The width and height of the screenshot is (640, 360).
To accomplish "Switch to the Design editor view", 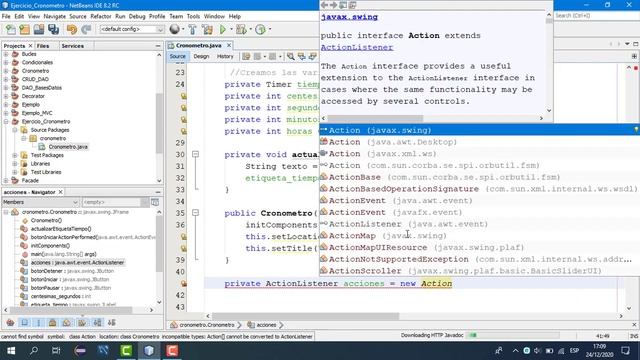I will (x=201, y=56).
